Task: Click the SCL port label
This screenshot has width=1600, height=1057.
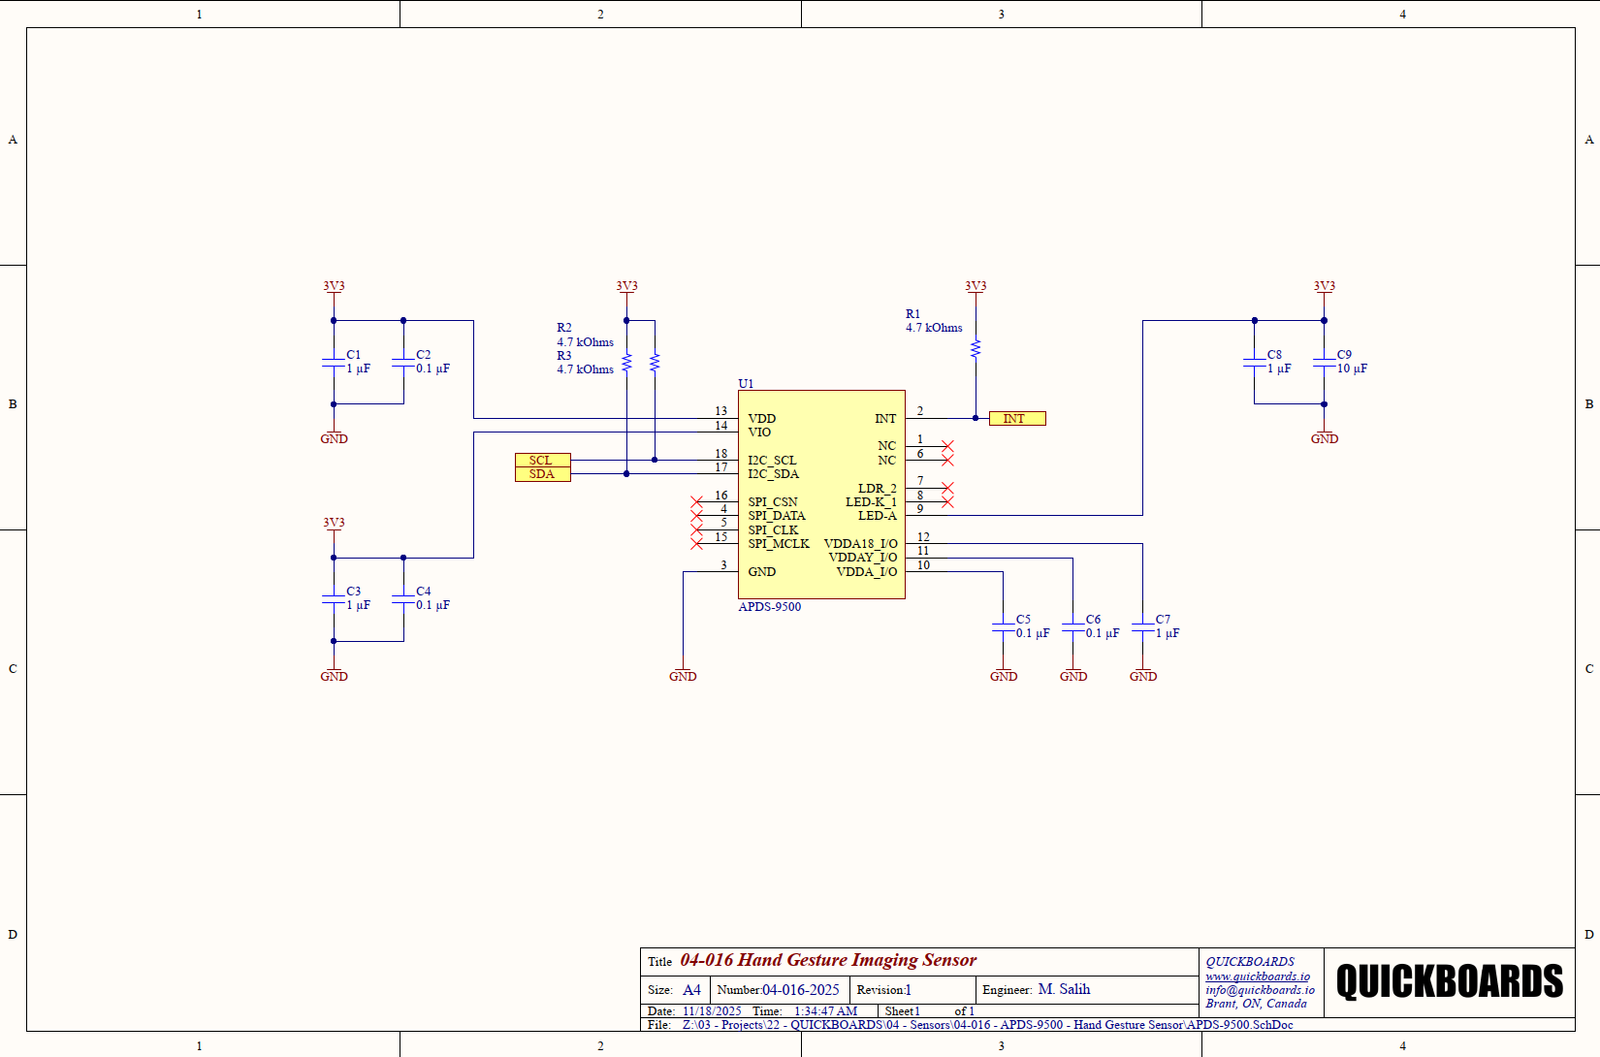Action: click(x=542, y=460)
